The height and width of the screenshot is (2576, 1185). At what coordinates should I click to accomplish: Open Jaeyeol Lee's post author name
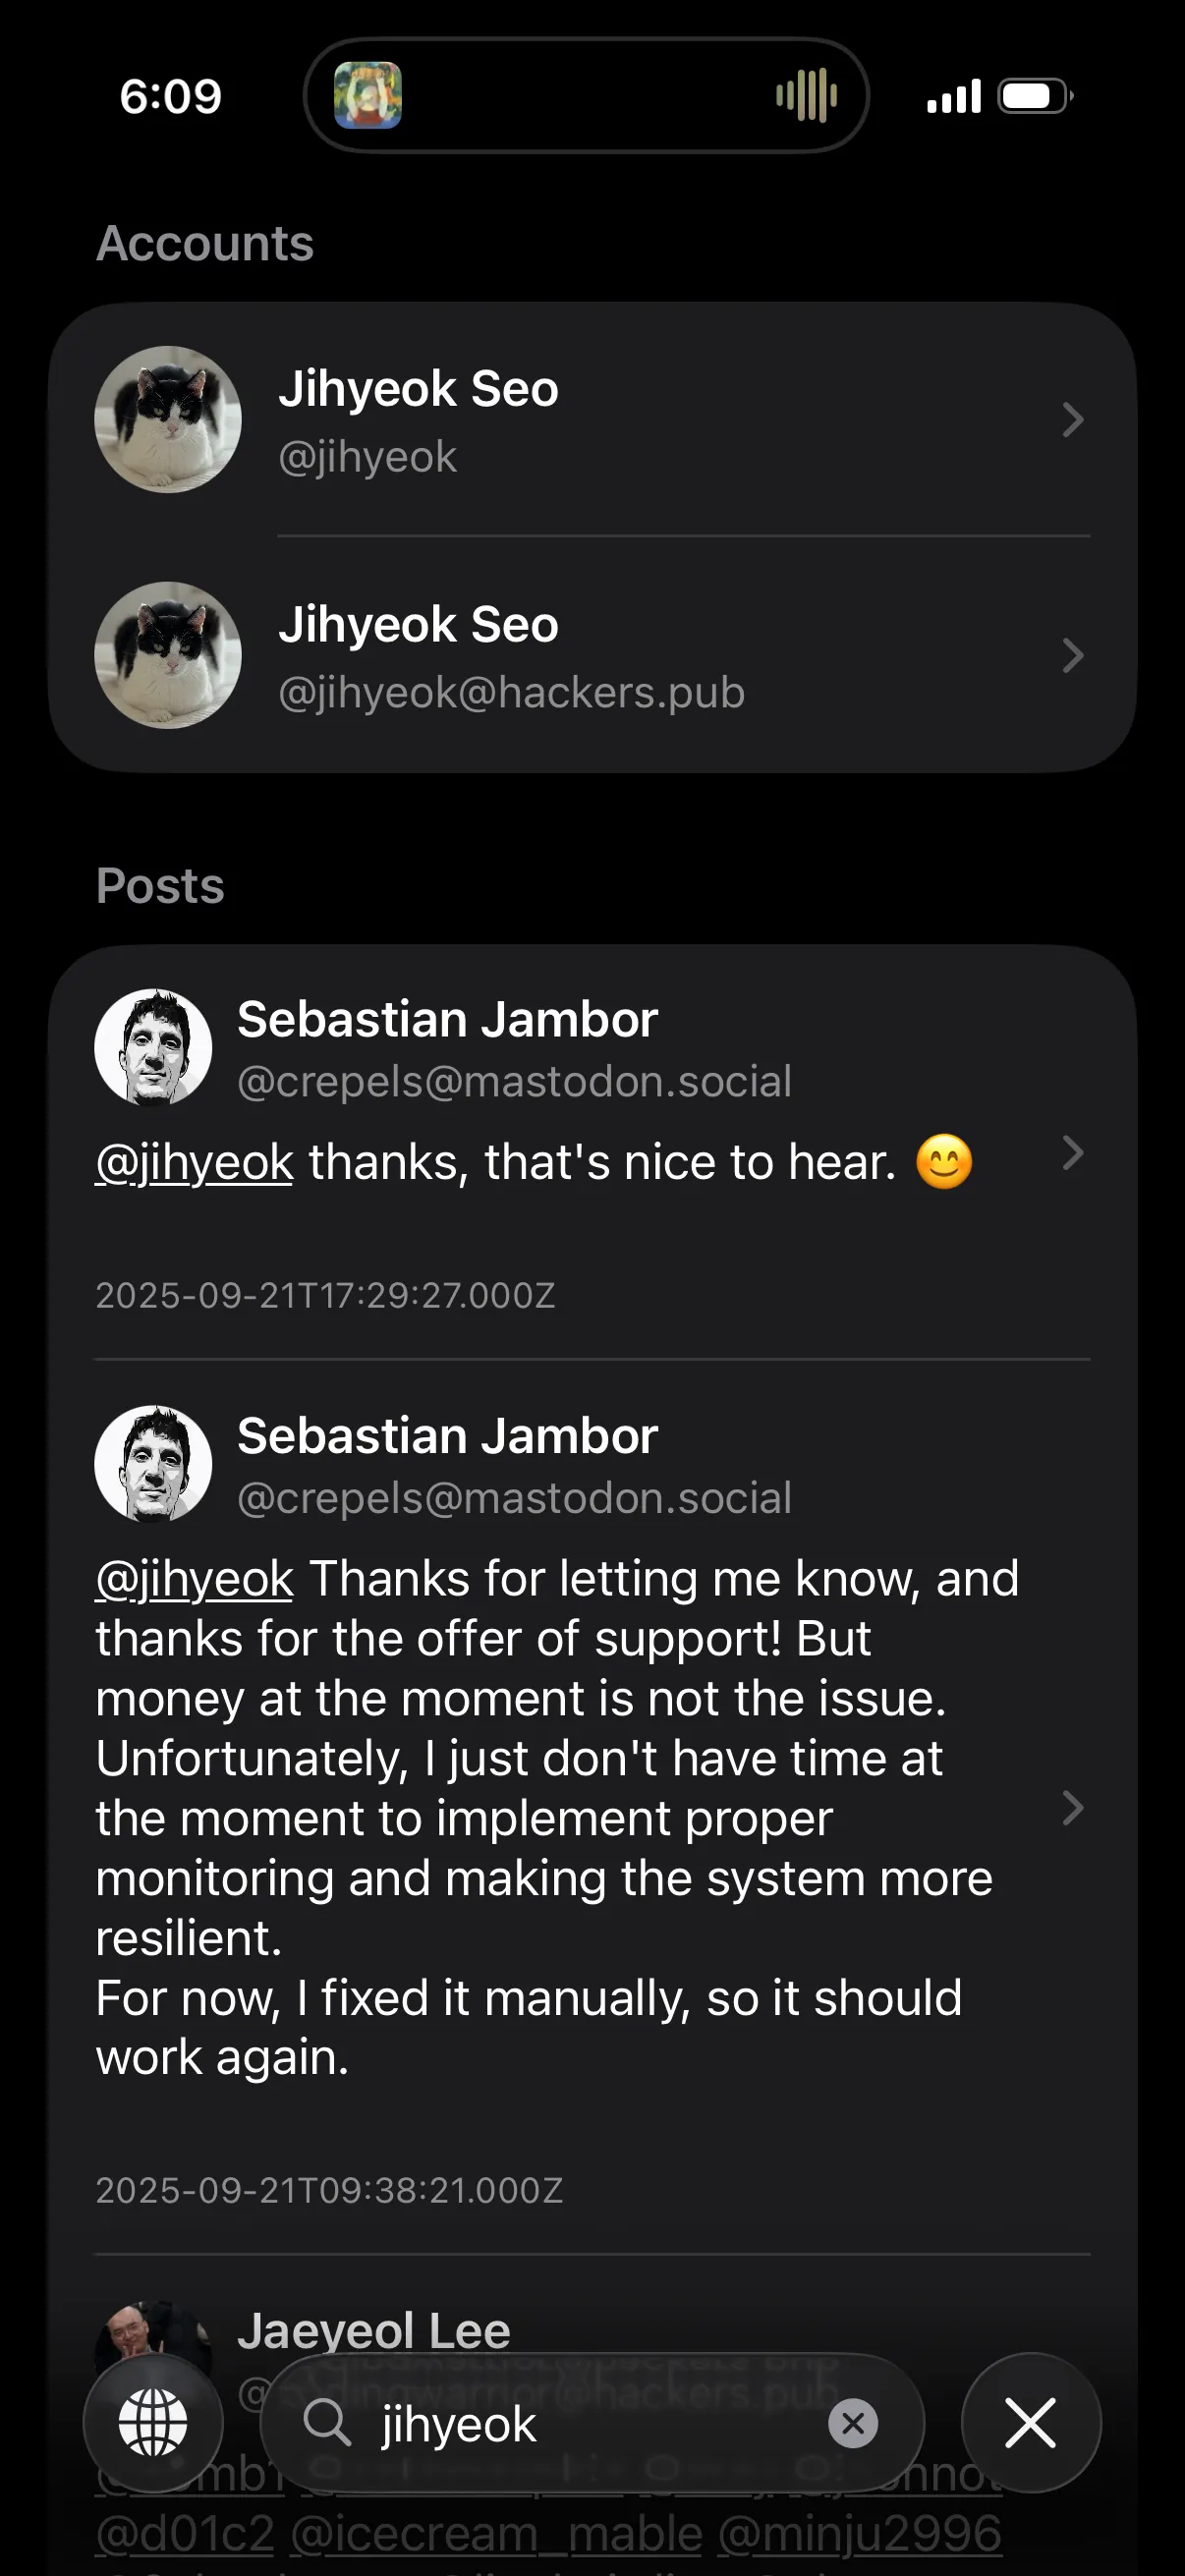point(374,2330)
